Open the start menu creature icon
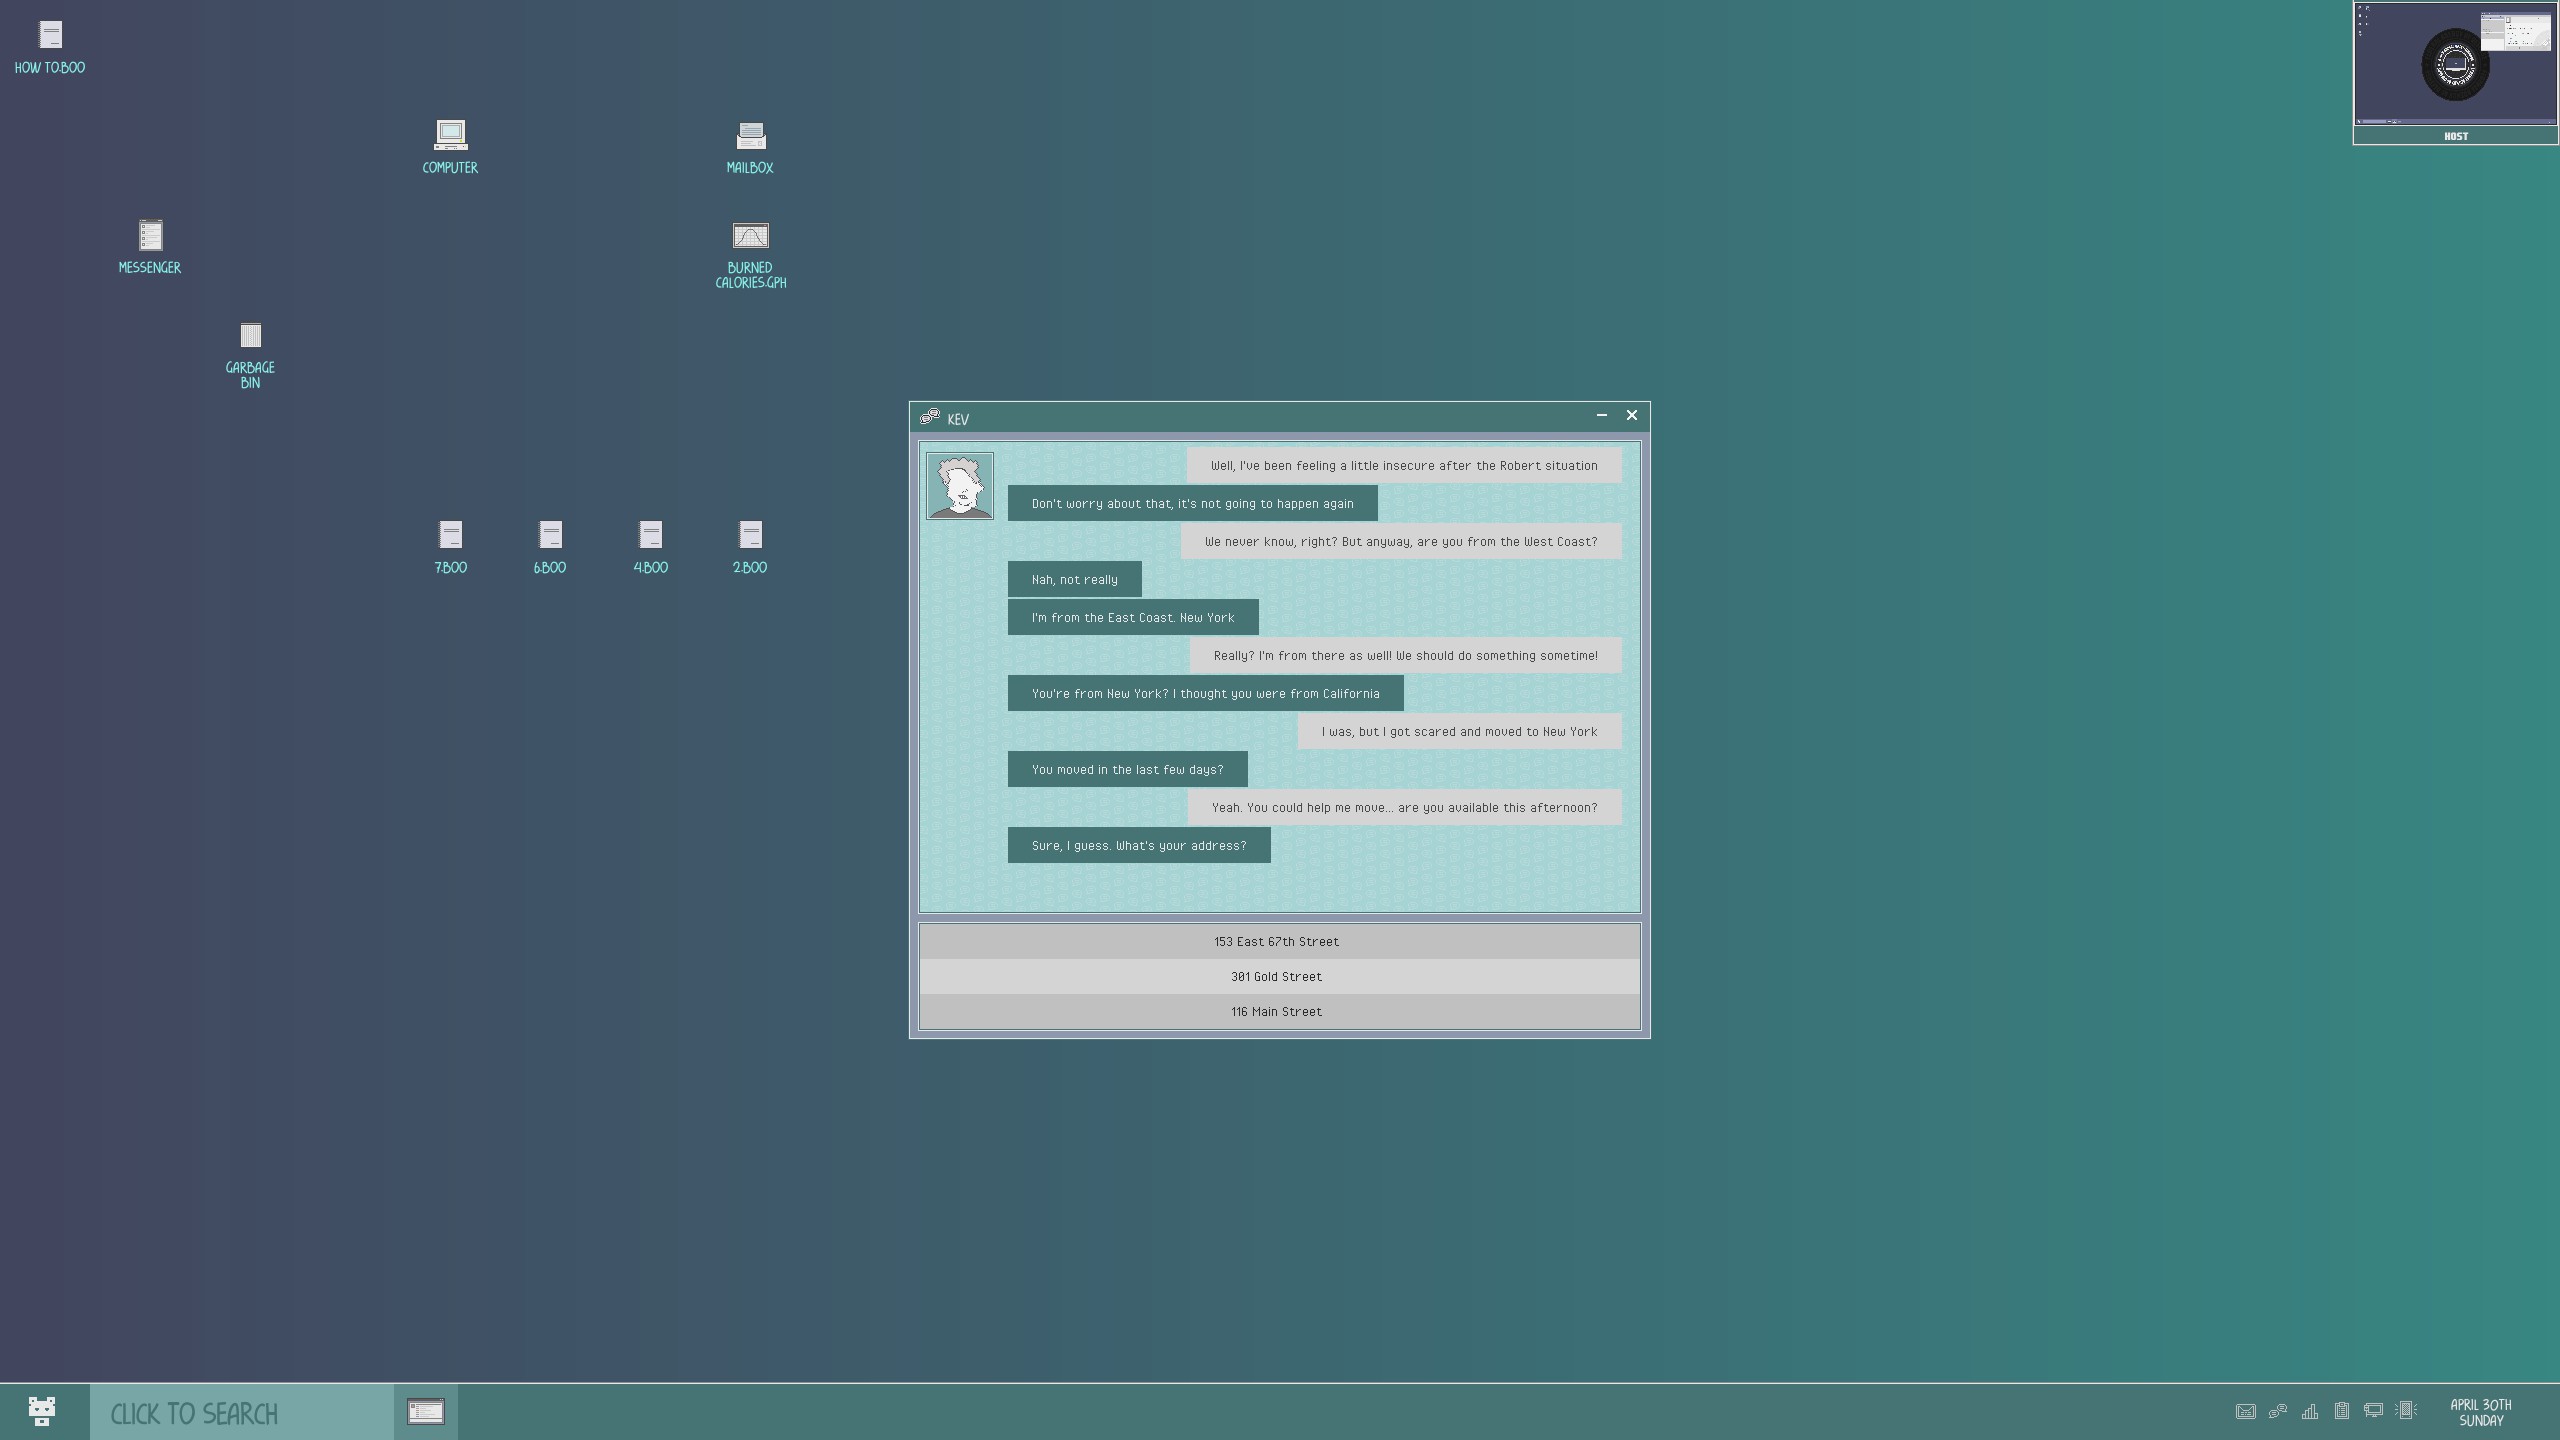 (42, 1411)
